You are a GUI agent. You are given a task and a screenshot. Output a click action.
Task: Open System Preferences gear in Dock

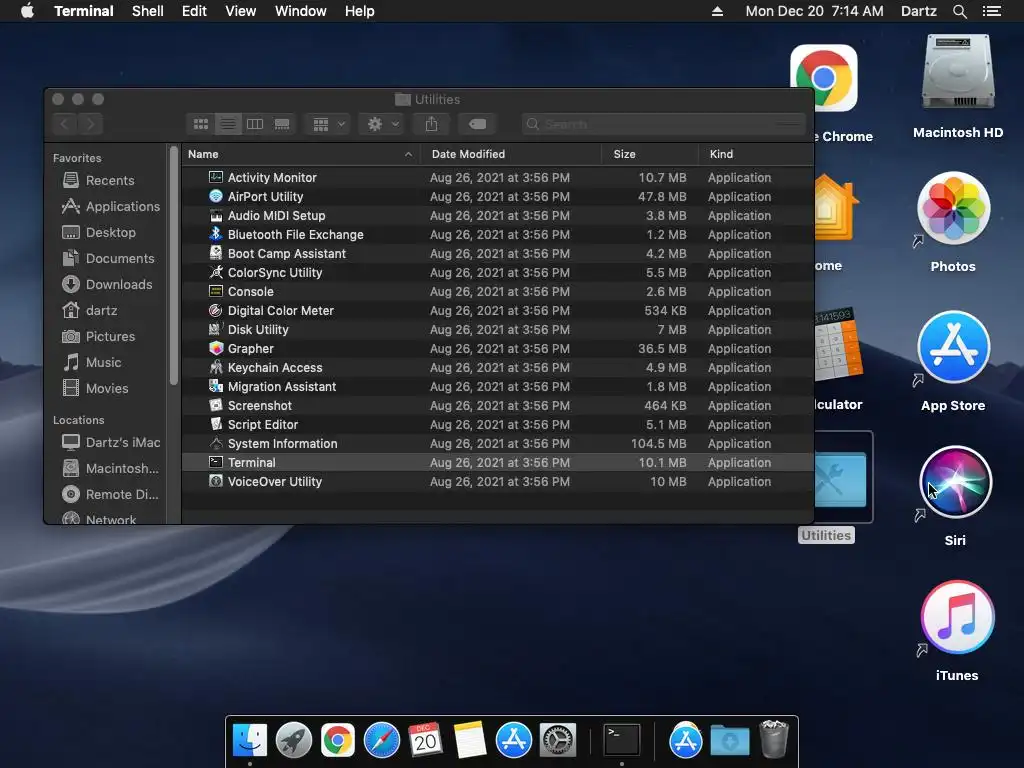pyautogui.click(x=557, y=741)
